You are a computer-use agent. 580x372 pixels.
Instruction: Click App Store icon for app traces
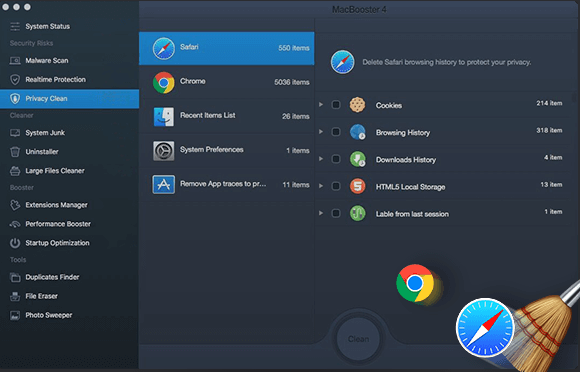click(x=163, y=185)
